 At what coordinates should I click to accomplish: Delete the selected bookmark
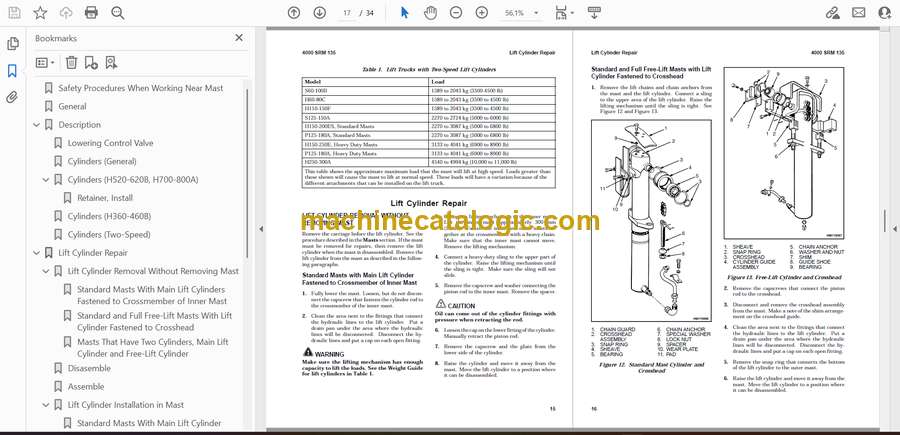coord(71,63)
